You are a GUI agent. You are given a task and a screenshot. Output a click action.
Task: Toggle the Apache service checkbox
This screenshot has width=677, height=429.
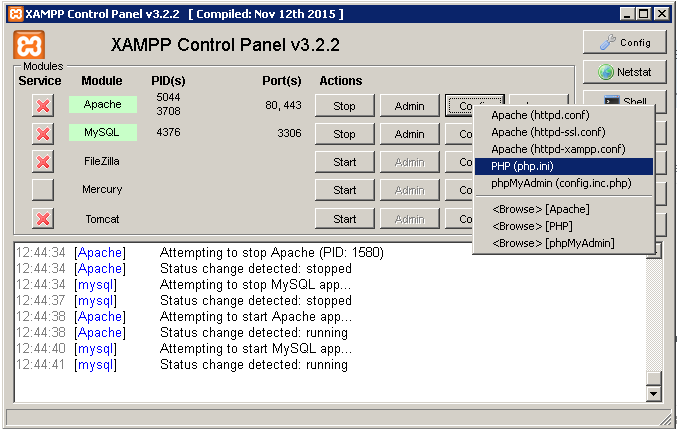click(43, 106)
